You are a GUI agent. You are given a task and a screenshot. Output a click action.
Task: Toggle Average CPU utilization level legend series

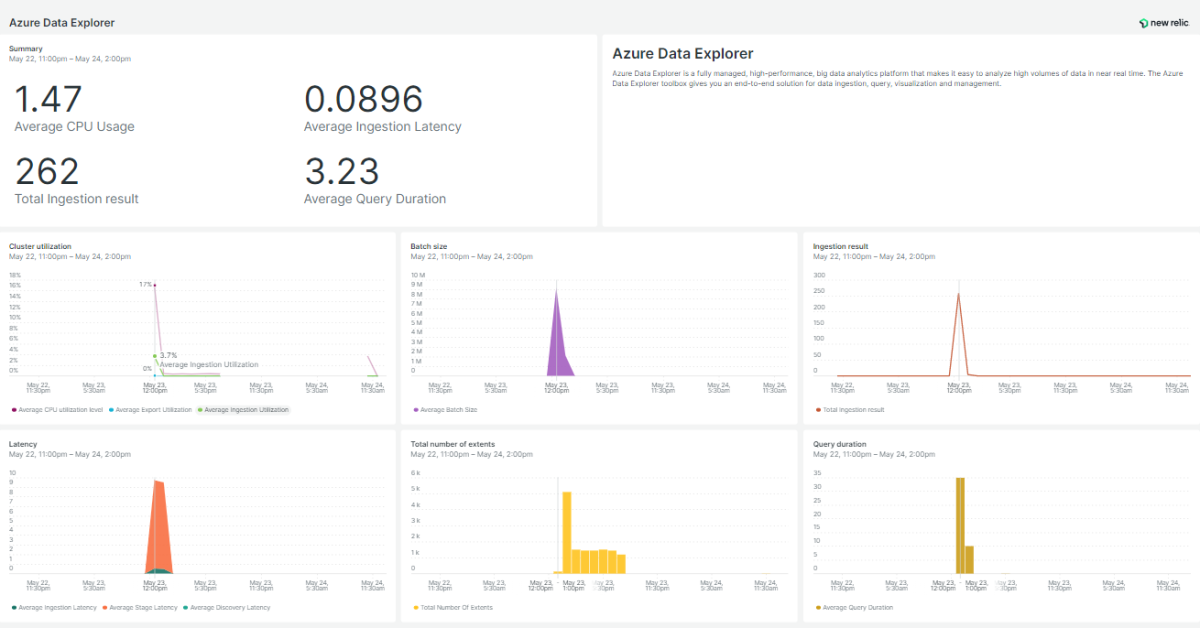(56, 410)
